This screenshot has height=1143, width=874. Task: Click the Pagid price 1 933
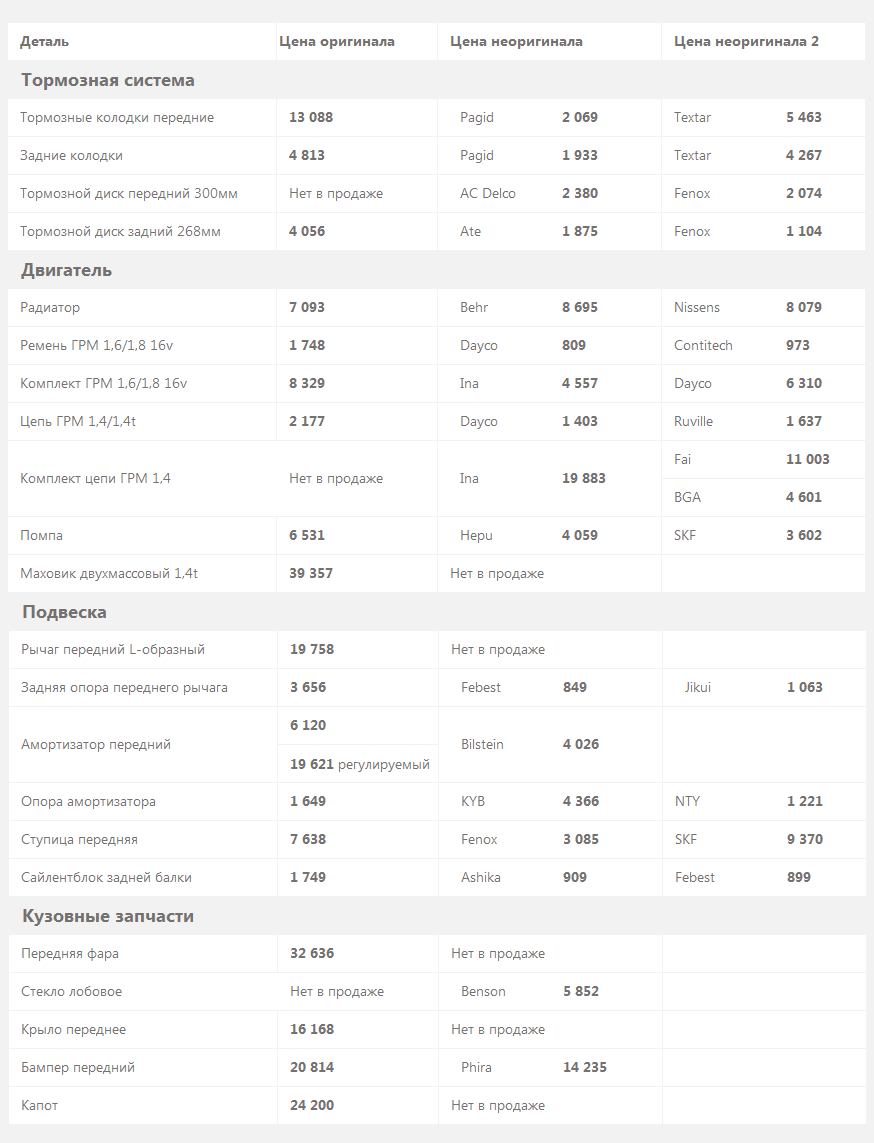pos(580,155)
